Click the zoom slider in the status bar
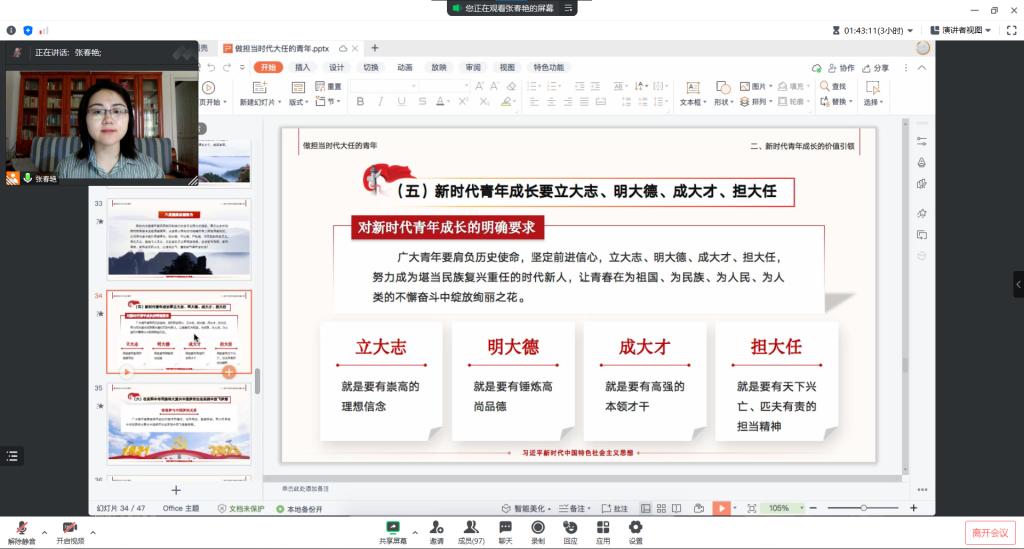This screenshot has height=549, width=1024. pos(863,508)
